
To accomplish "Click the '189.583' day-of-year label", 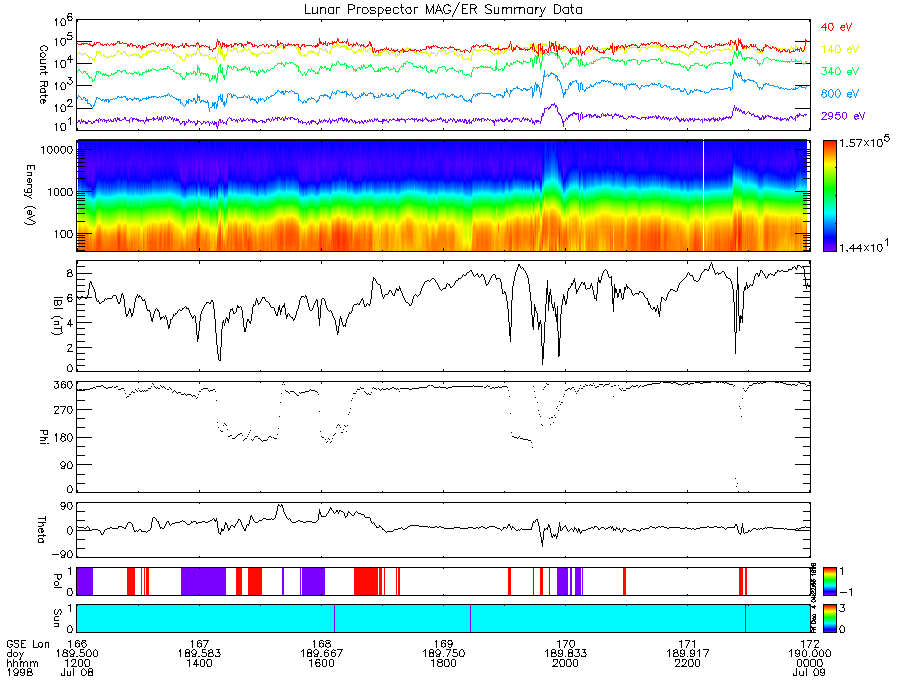I will 199,654.
